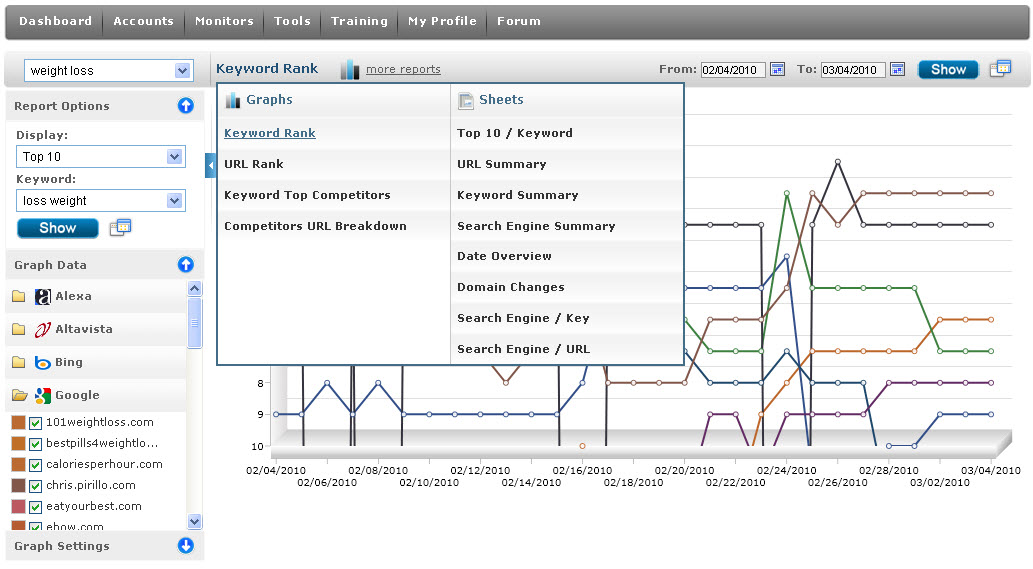The width and height of the screenshot is (1033, 569).
Task: Open the Monitors menu
Action: [x=224, y=21]
